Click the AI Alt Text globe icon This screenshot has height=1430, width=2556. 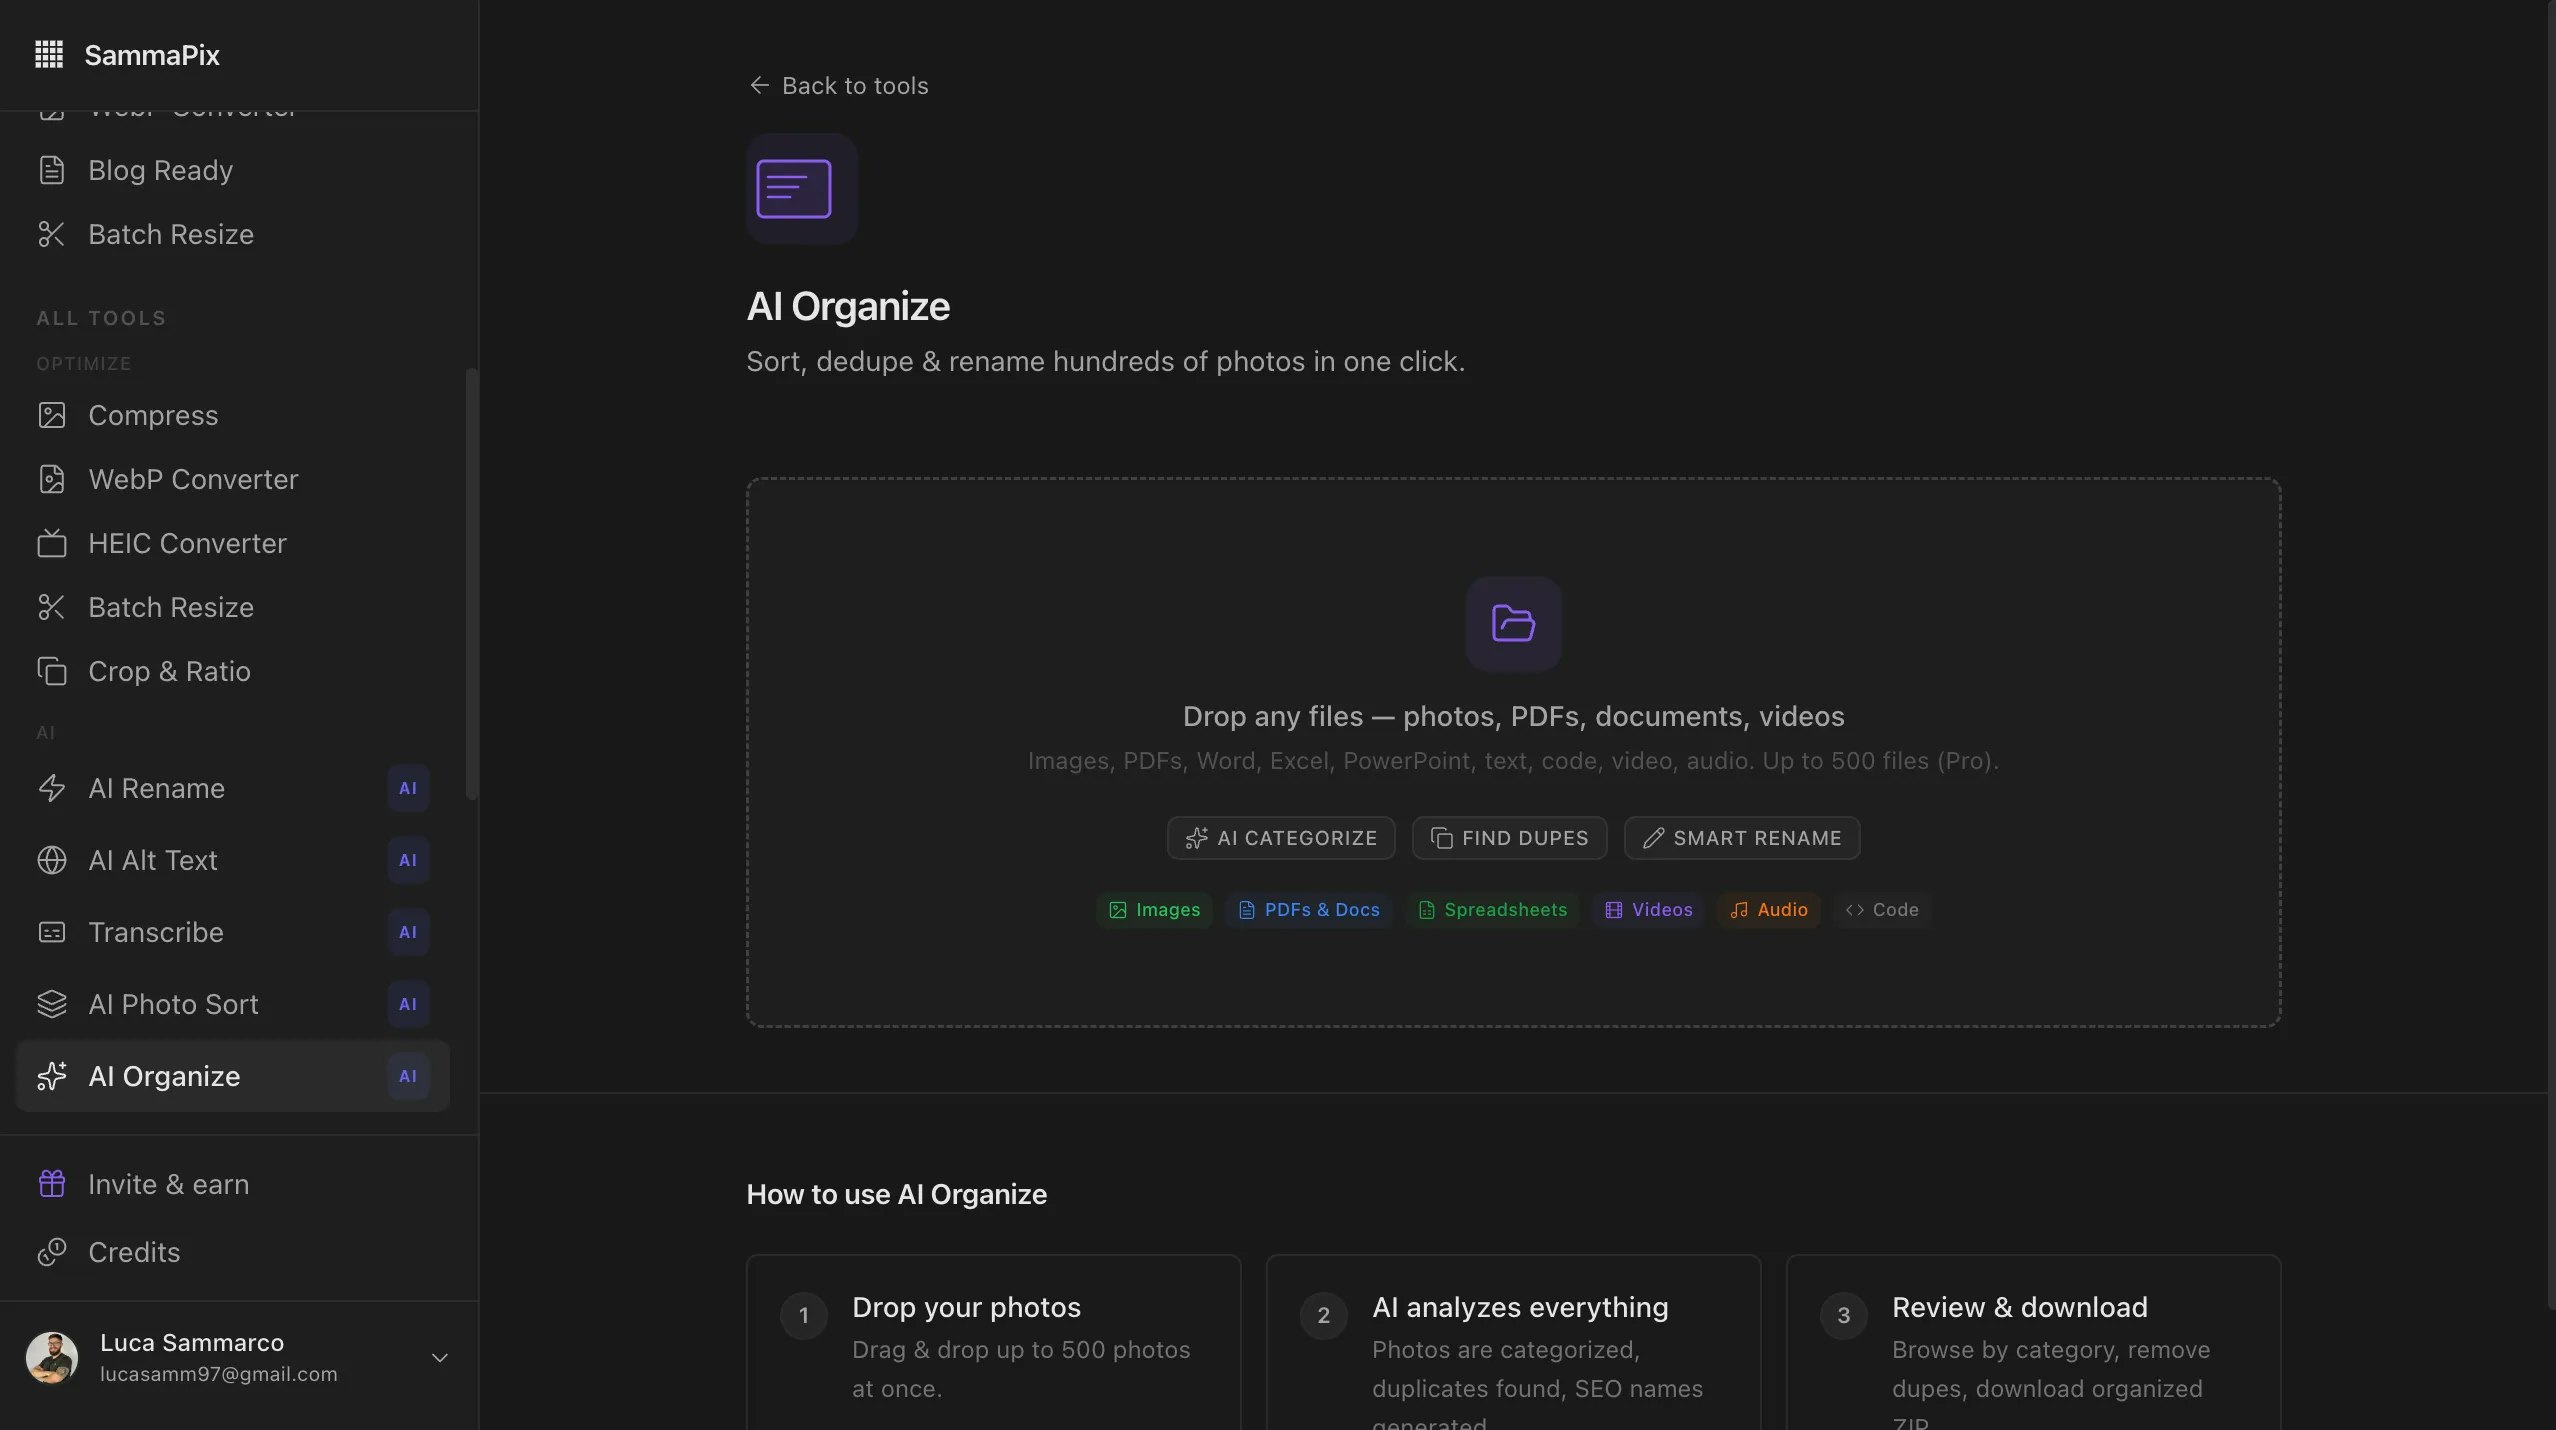[52, 860]
